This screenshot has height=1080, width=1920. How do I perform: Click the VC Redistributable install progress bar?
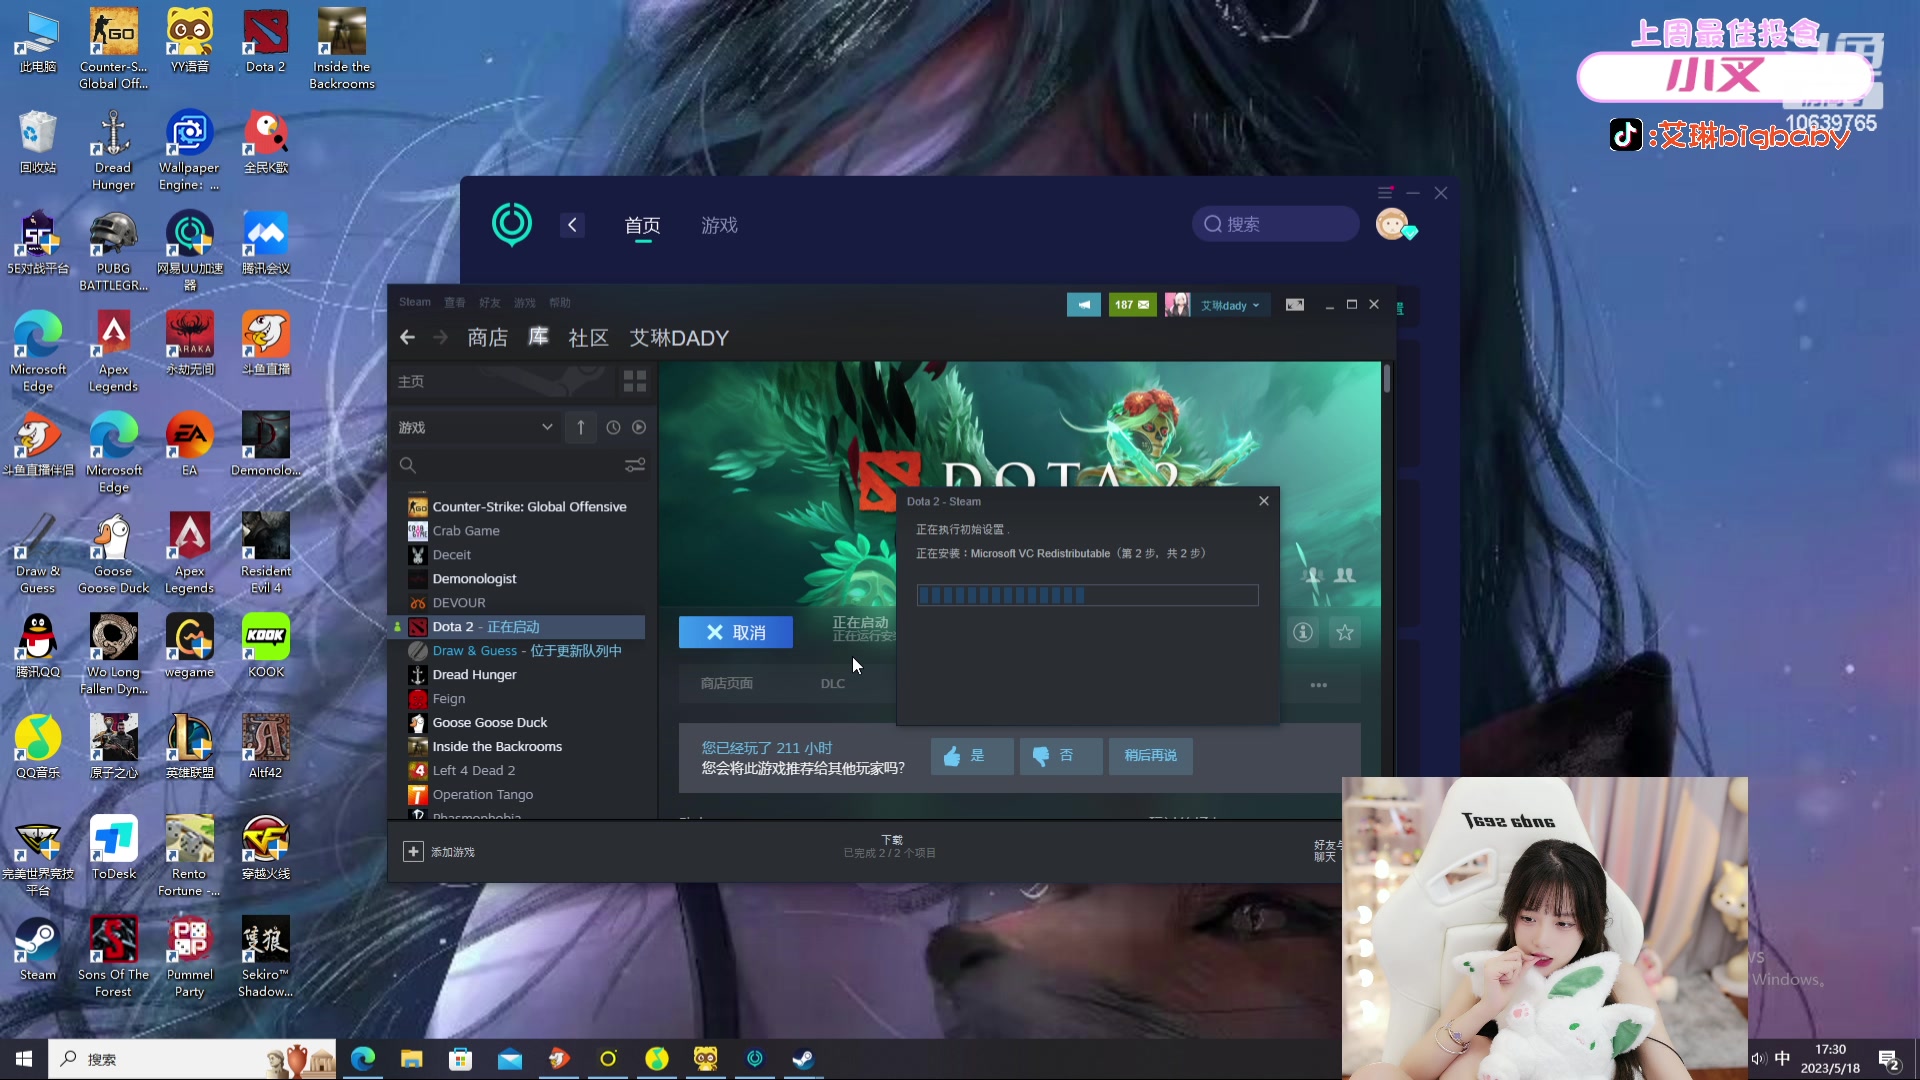(1087, 596)
